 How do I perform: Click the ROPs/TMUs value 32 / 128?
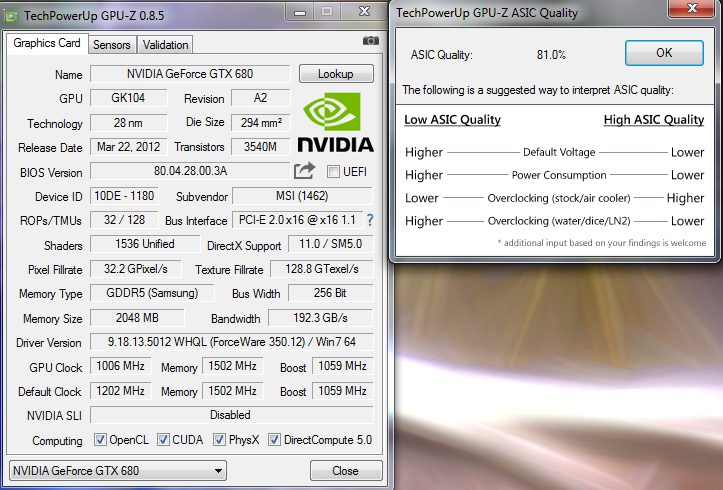(x=124, y=220)
